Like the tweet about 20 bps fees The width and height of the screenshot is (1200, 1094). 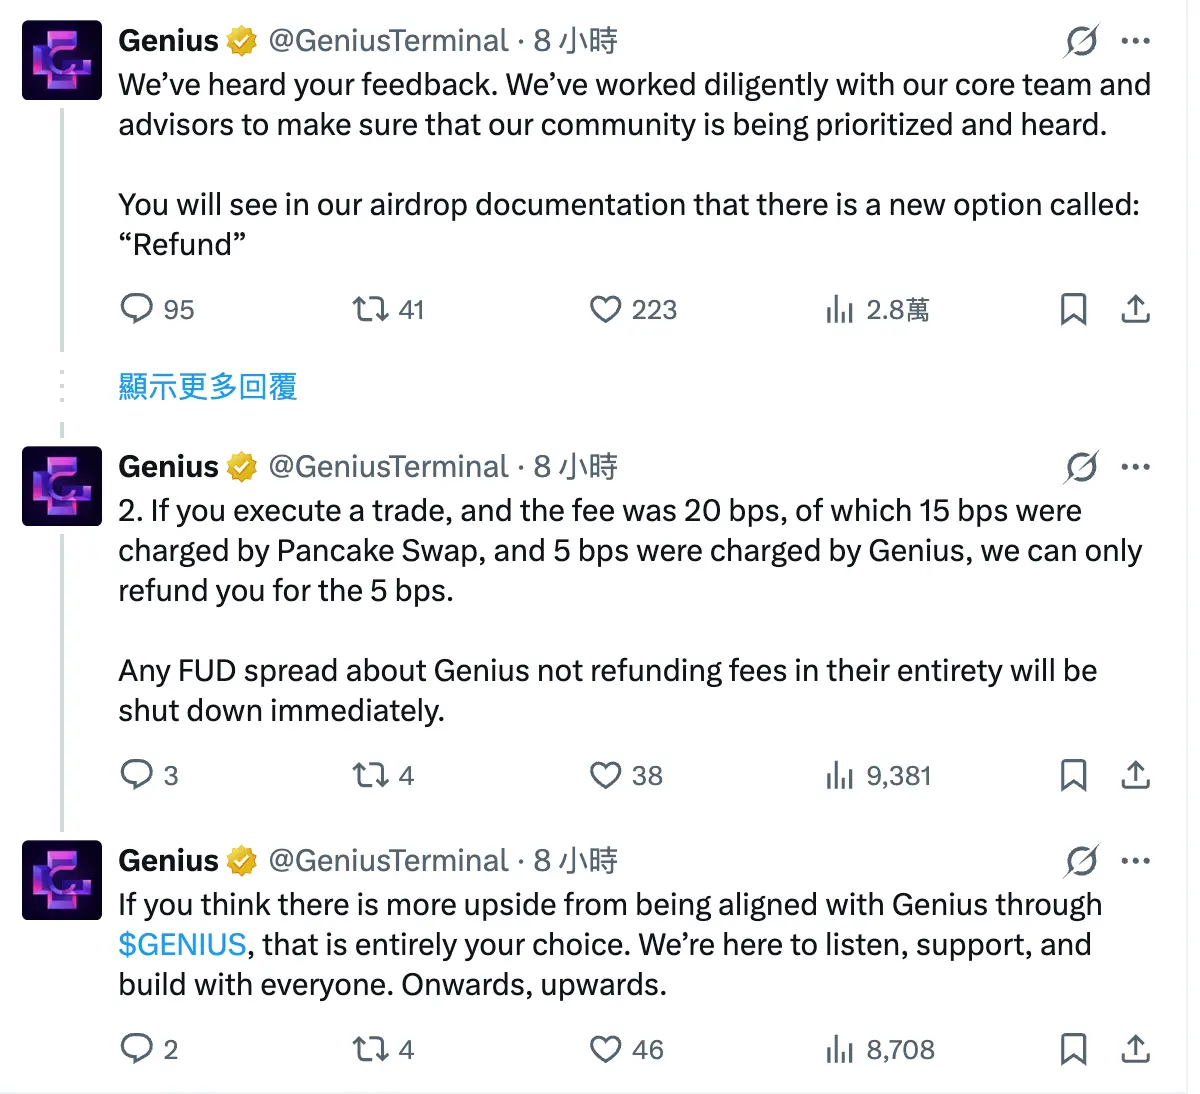coord(606,775)
